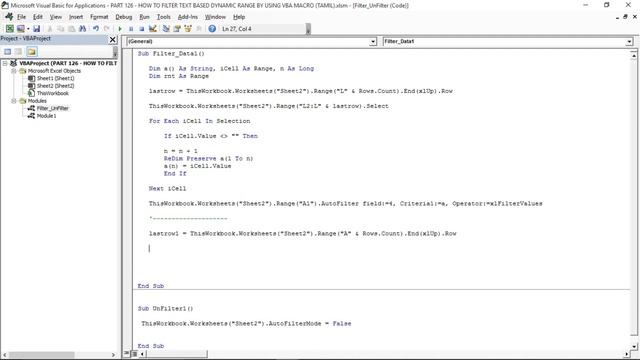Select Sheet2 (Sheet2) in project tree
640x360 pixels.
pos(56,86)
